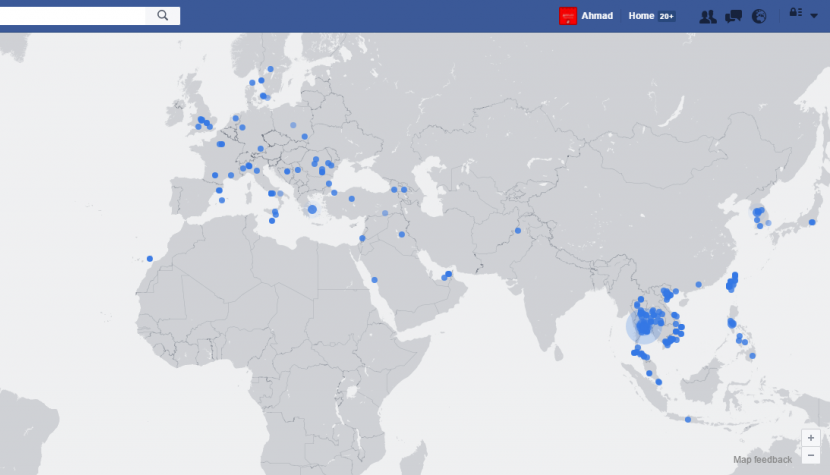Open Ahmad's profile name link
The width and height of the screenshot is (830, 475).
click(x=597, y=16)
